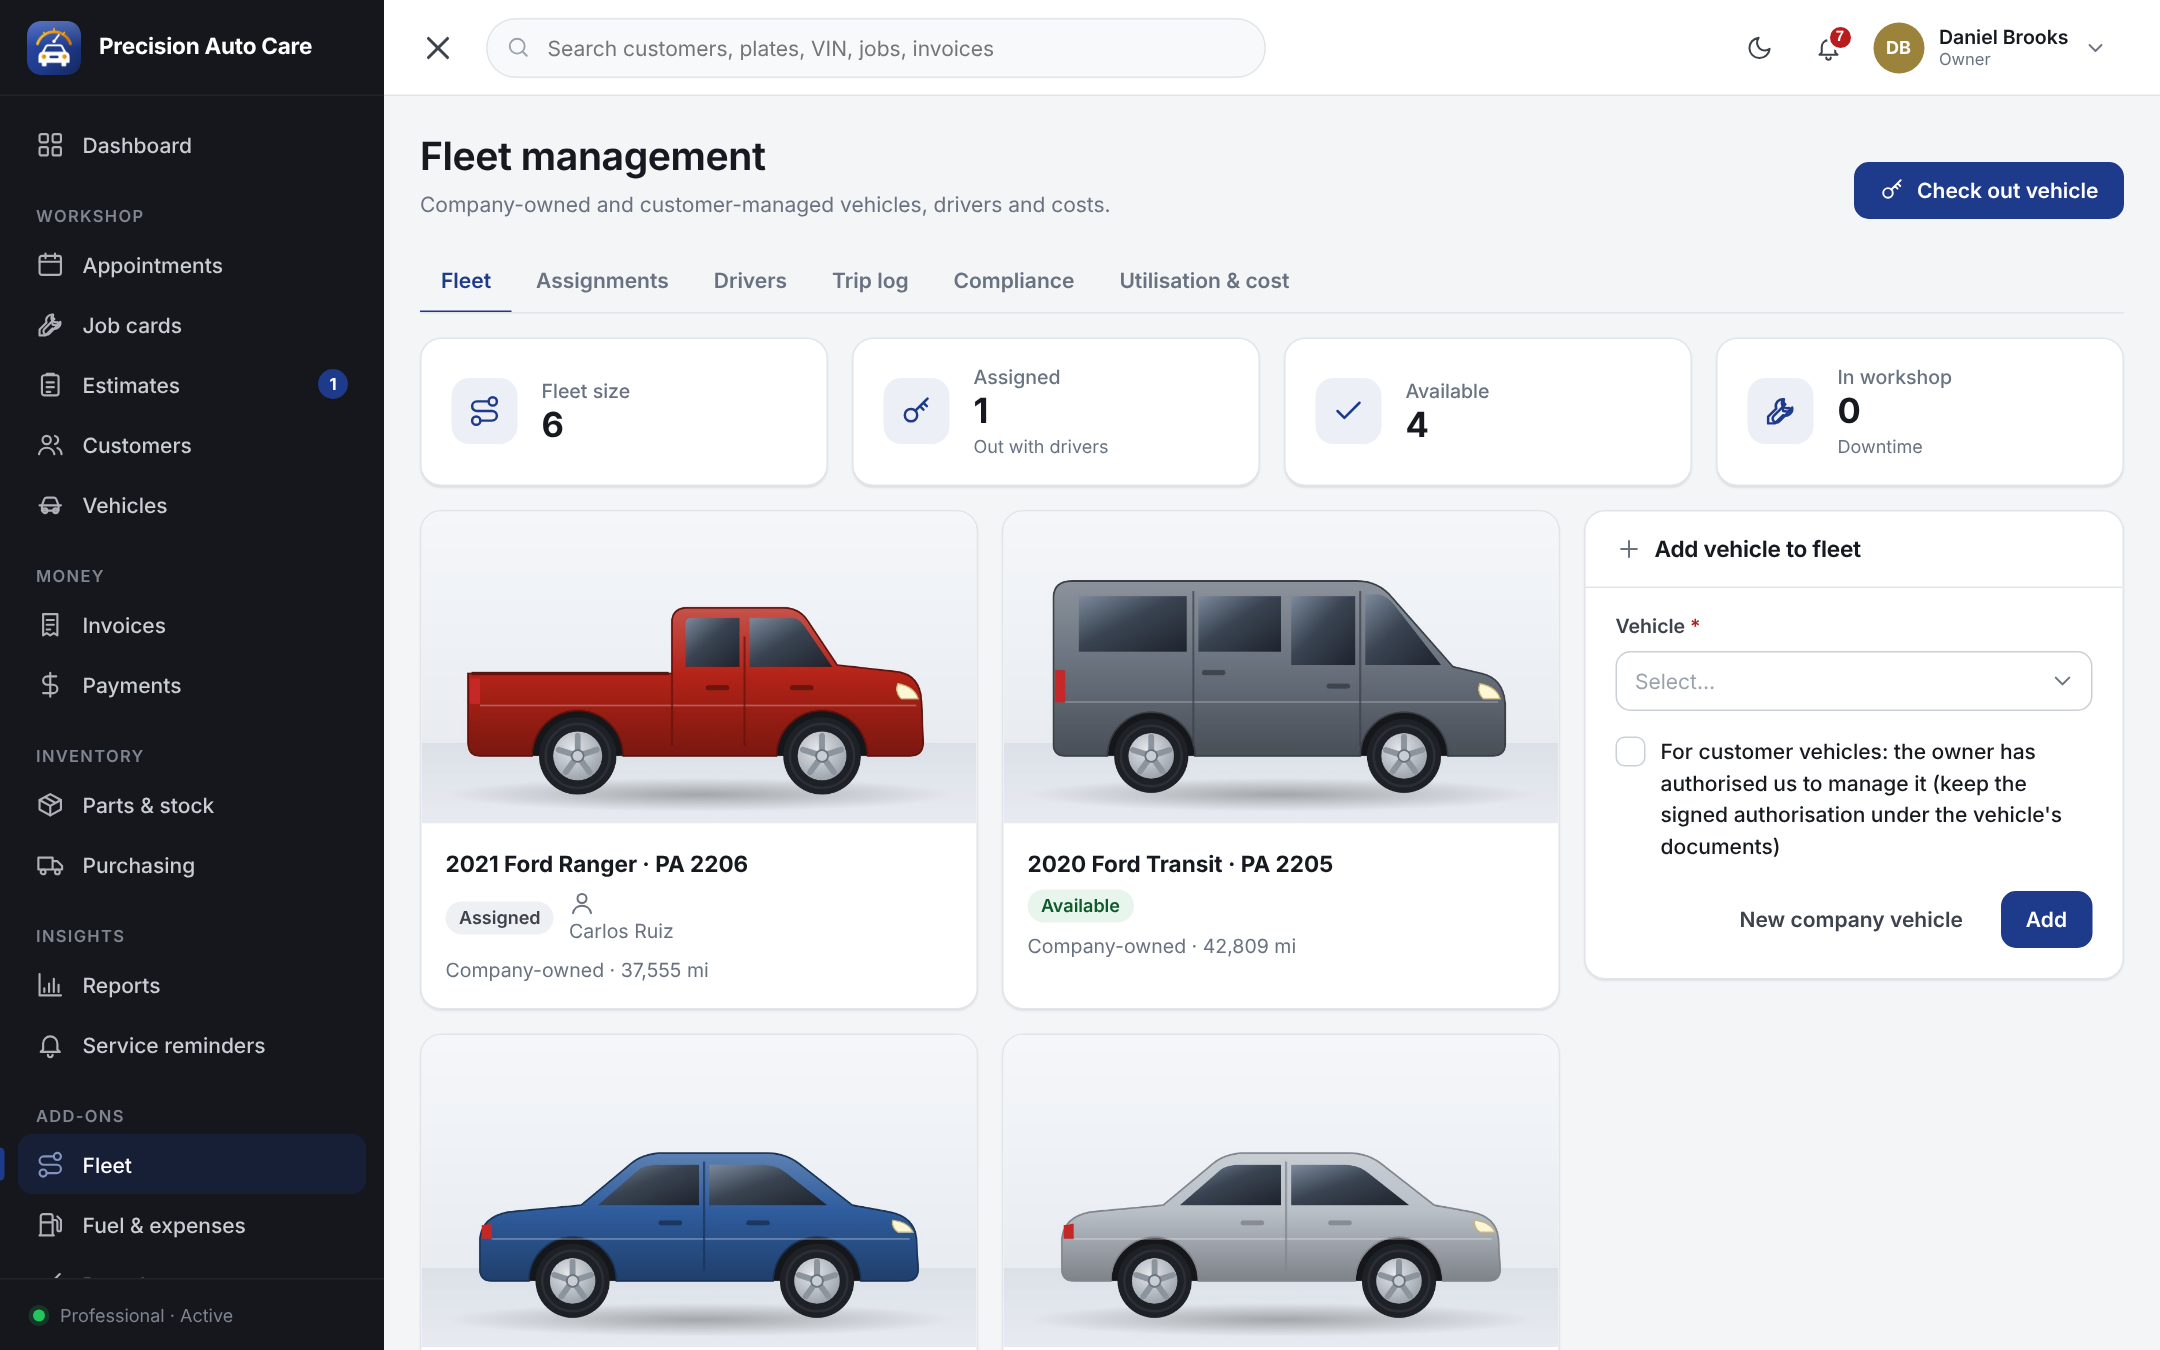This screenshot has width=2160, height=1350.
Task: Click the green plan status dot
Action: pyautogui.click(x=39, y=1315)
